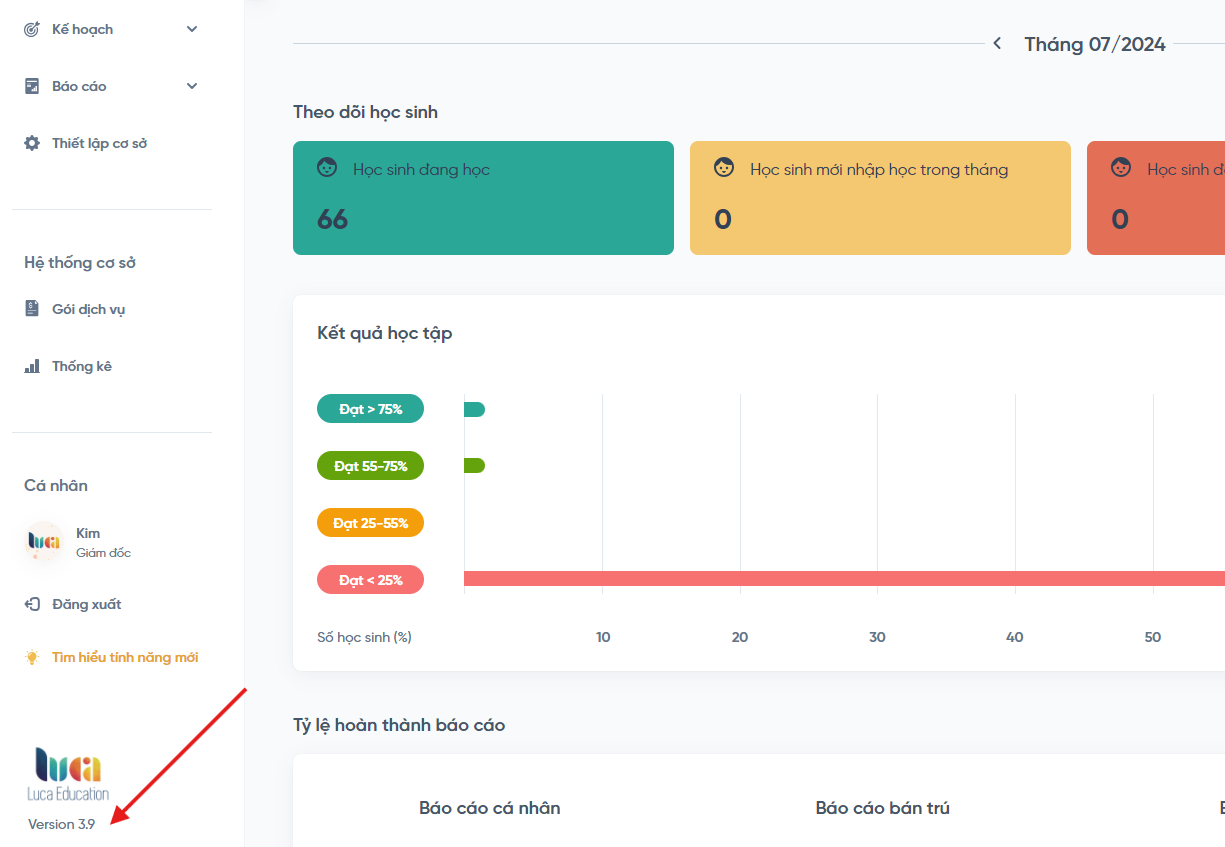Image resolution: width=1225 pixels, height=847 pixels.
Task: Click the Thống kê bar chart icon
Action: click(32, 367)
